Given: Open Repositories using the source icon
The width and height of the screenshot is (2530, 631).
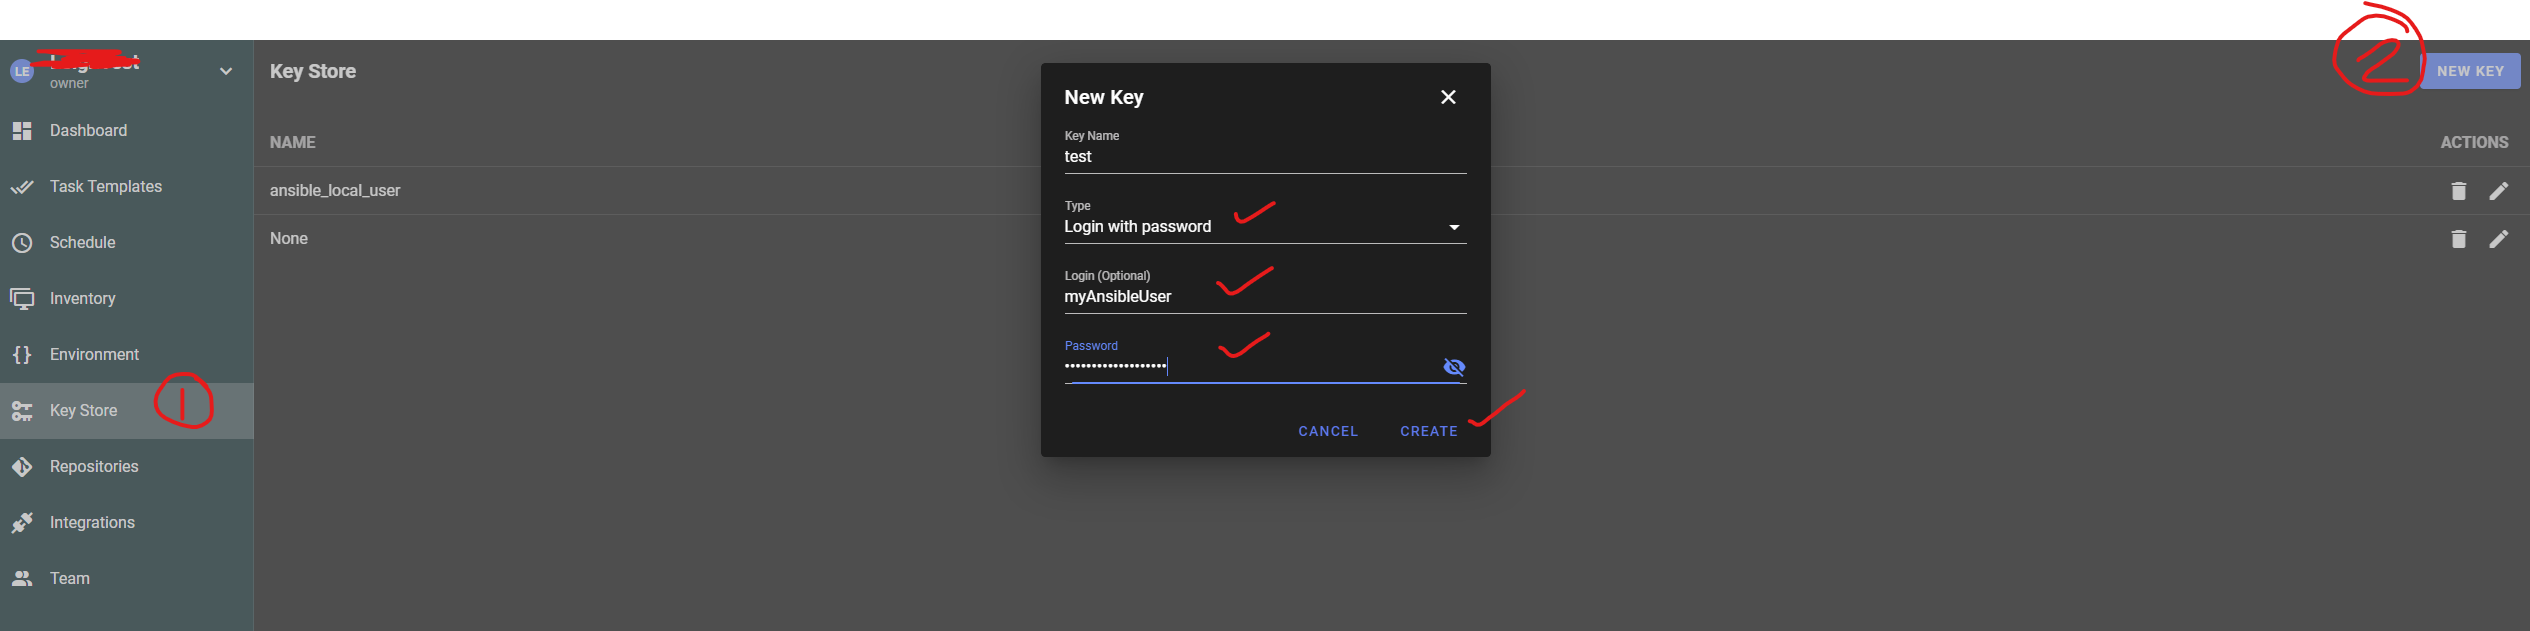Looking at the screenshot, I should [21, 466].
